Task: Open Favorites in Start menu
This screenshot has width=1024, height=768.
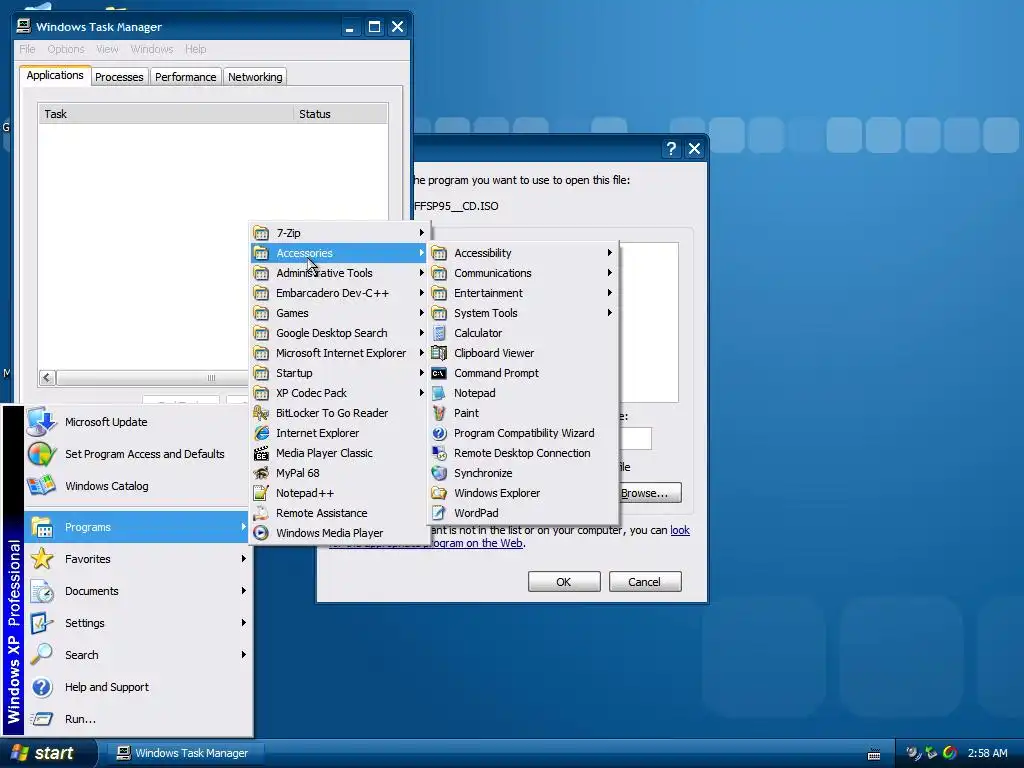Action: (x=138, y=559)
